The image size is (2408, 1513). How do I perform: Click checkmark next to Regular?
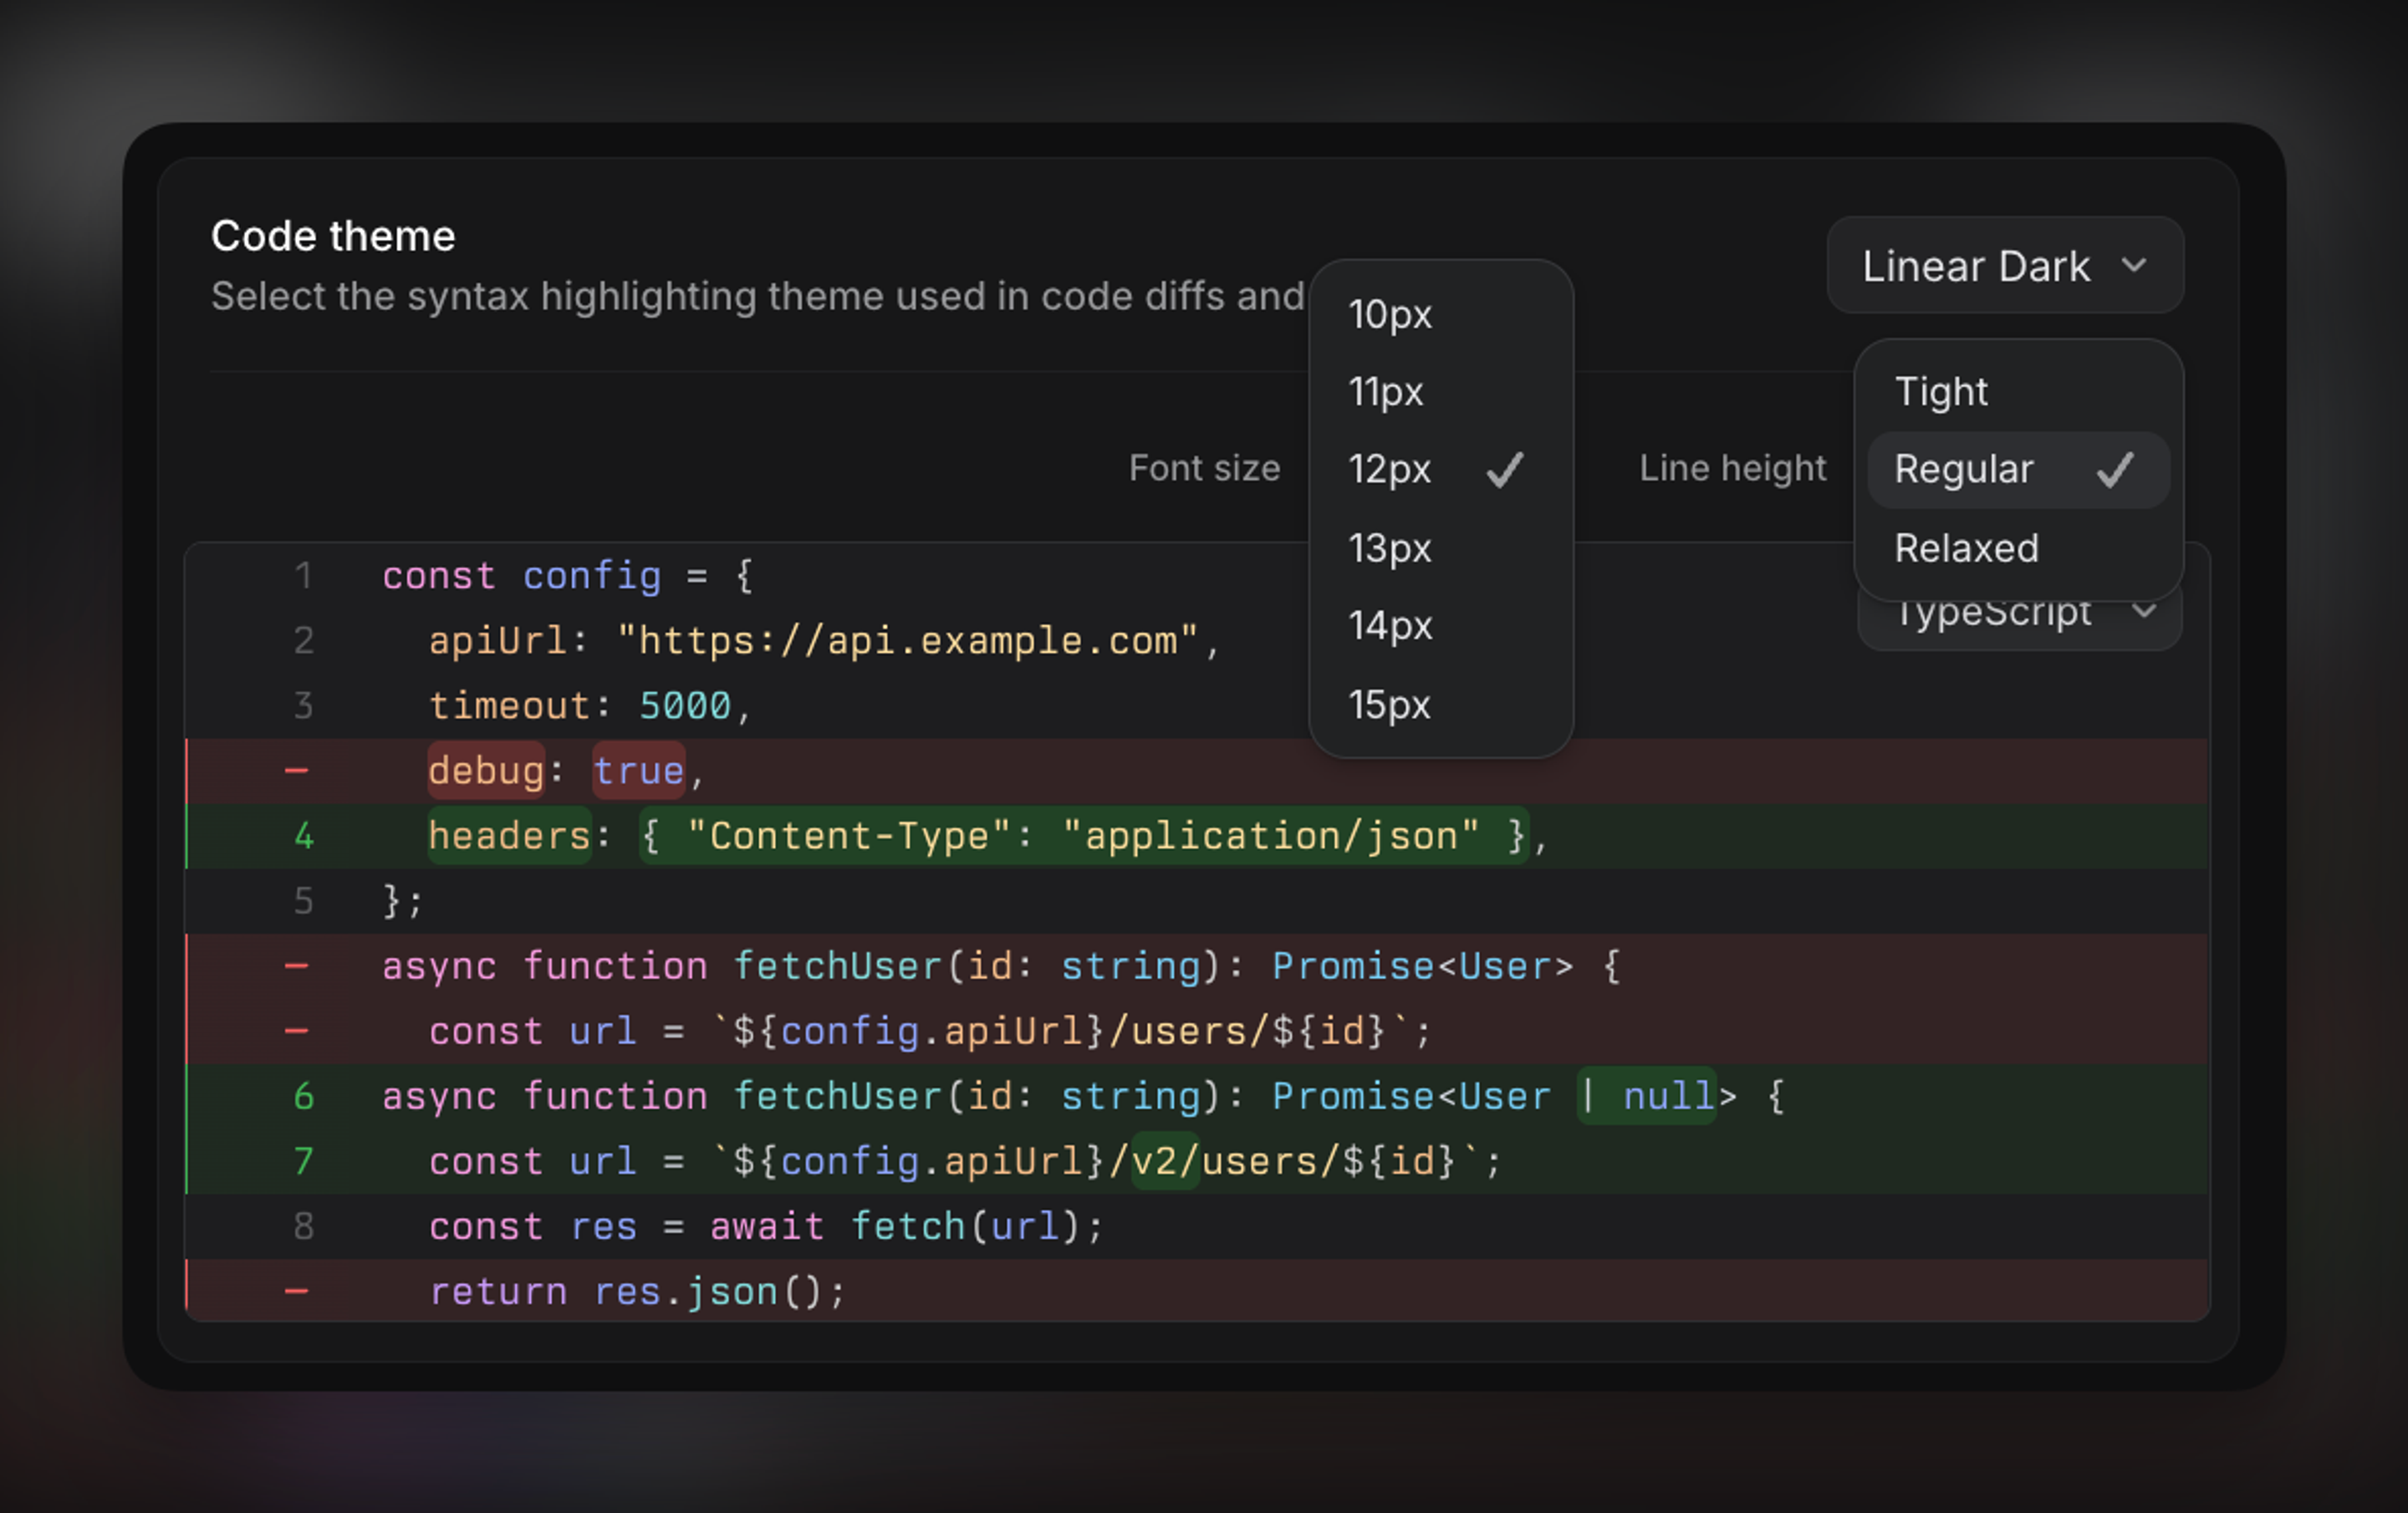(2116, 470)
